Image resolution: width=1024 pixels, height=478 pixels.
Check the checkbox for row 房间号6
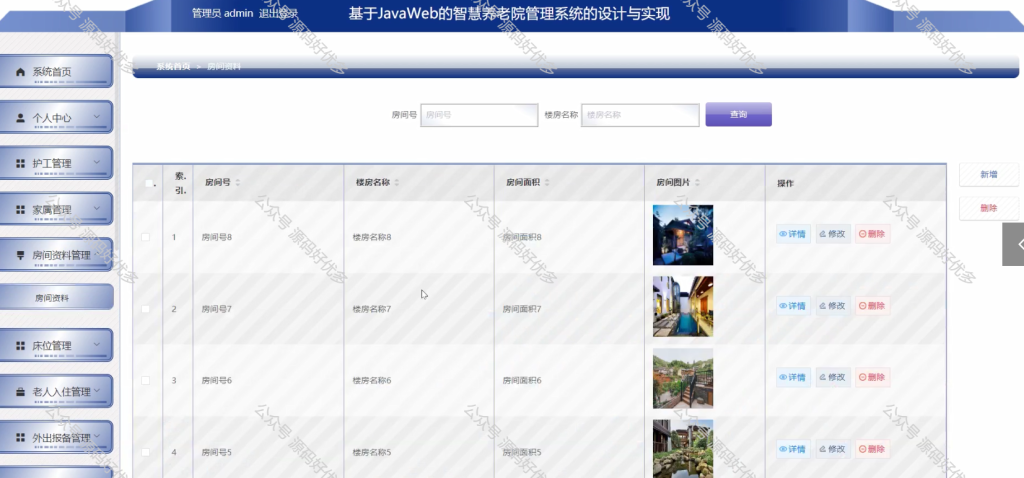pos(146,380)
